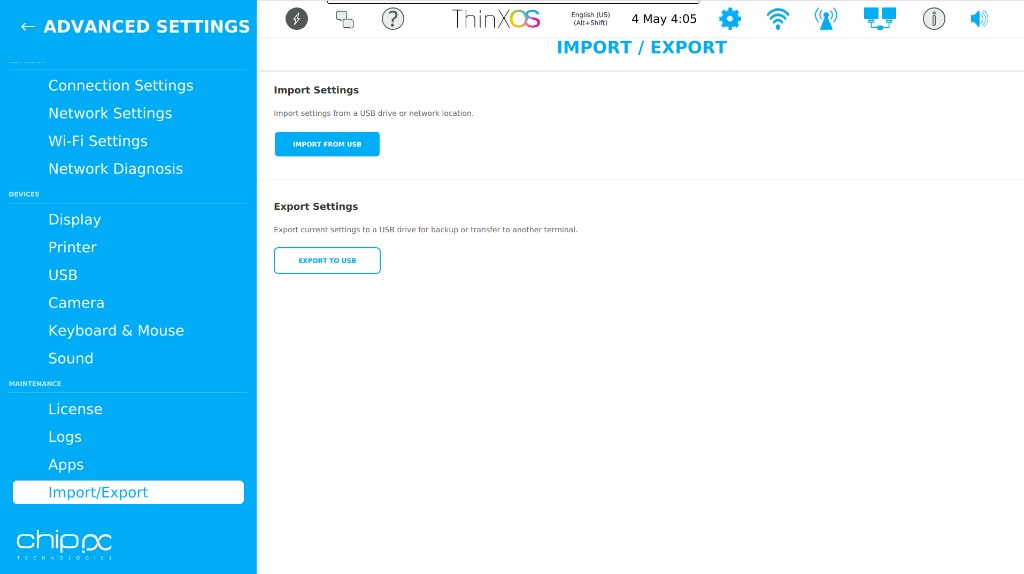Screen dimensions: 1024x574
Task: Open the network computers connection icon
Action: coord(880,19)
